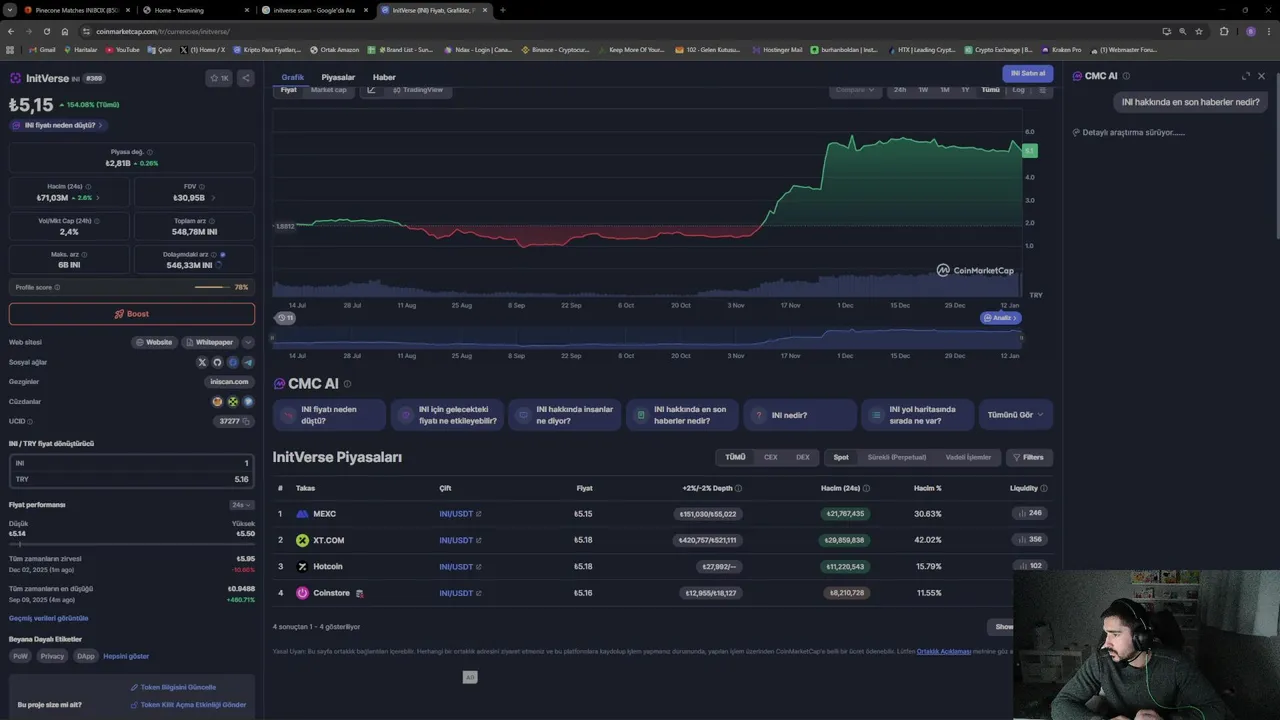Click the first wallet icon under Cüzdanlar
Image resolution: width=1280 pixels, height=720 pixels.
[217, 402]
